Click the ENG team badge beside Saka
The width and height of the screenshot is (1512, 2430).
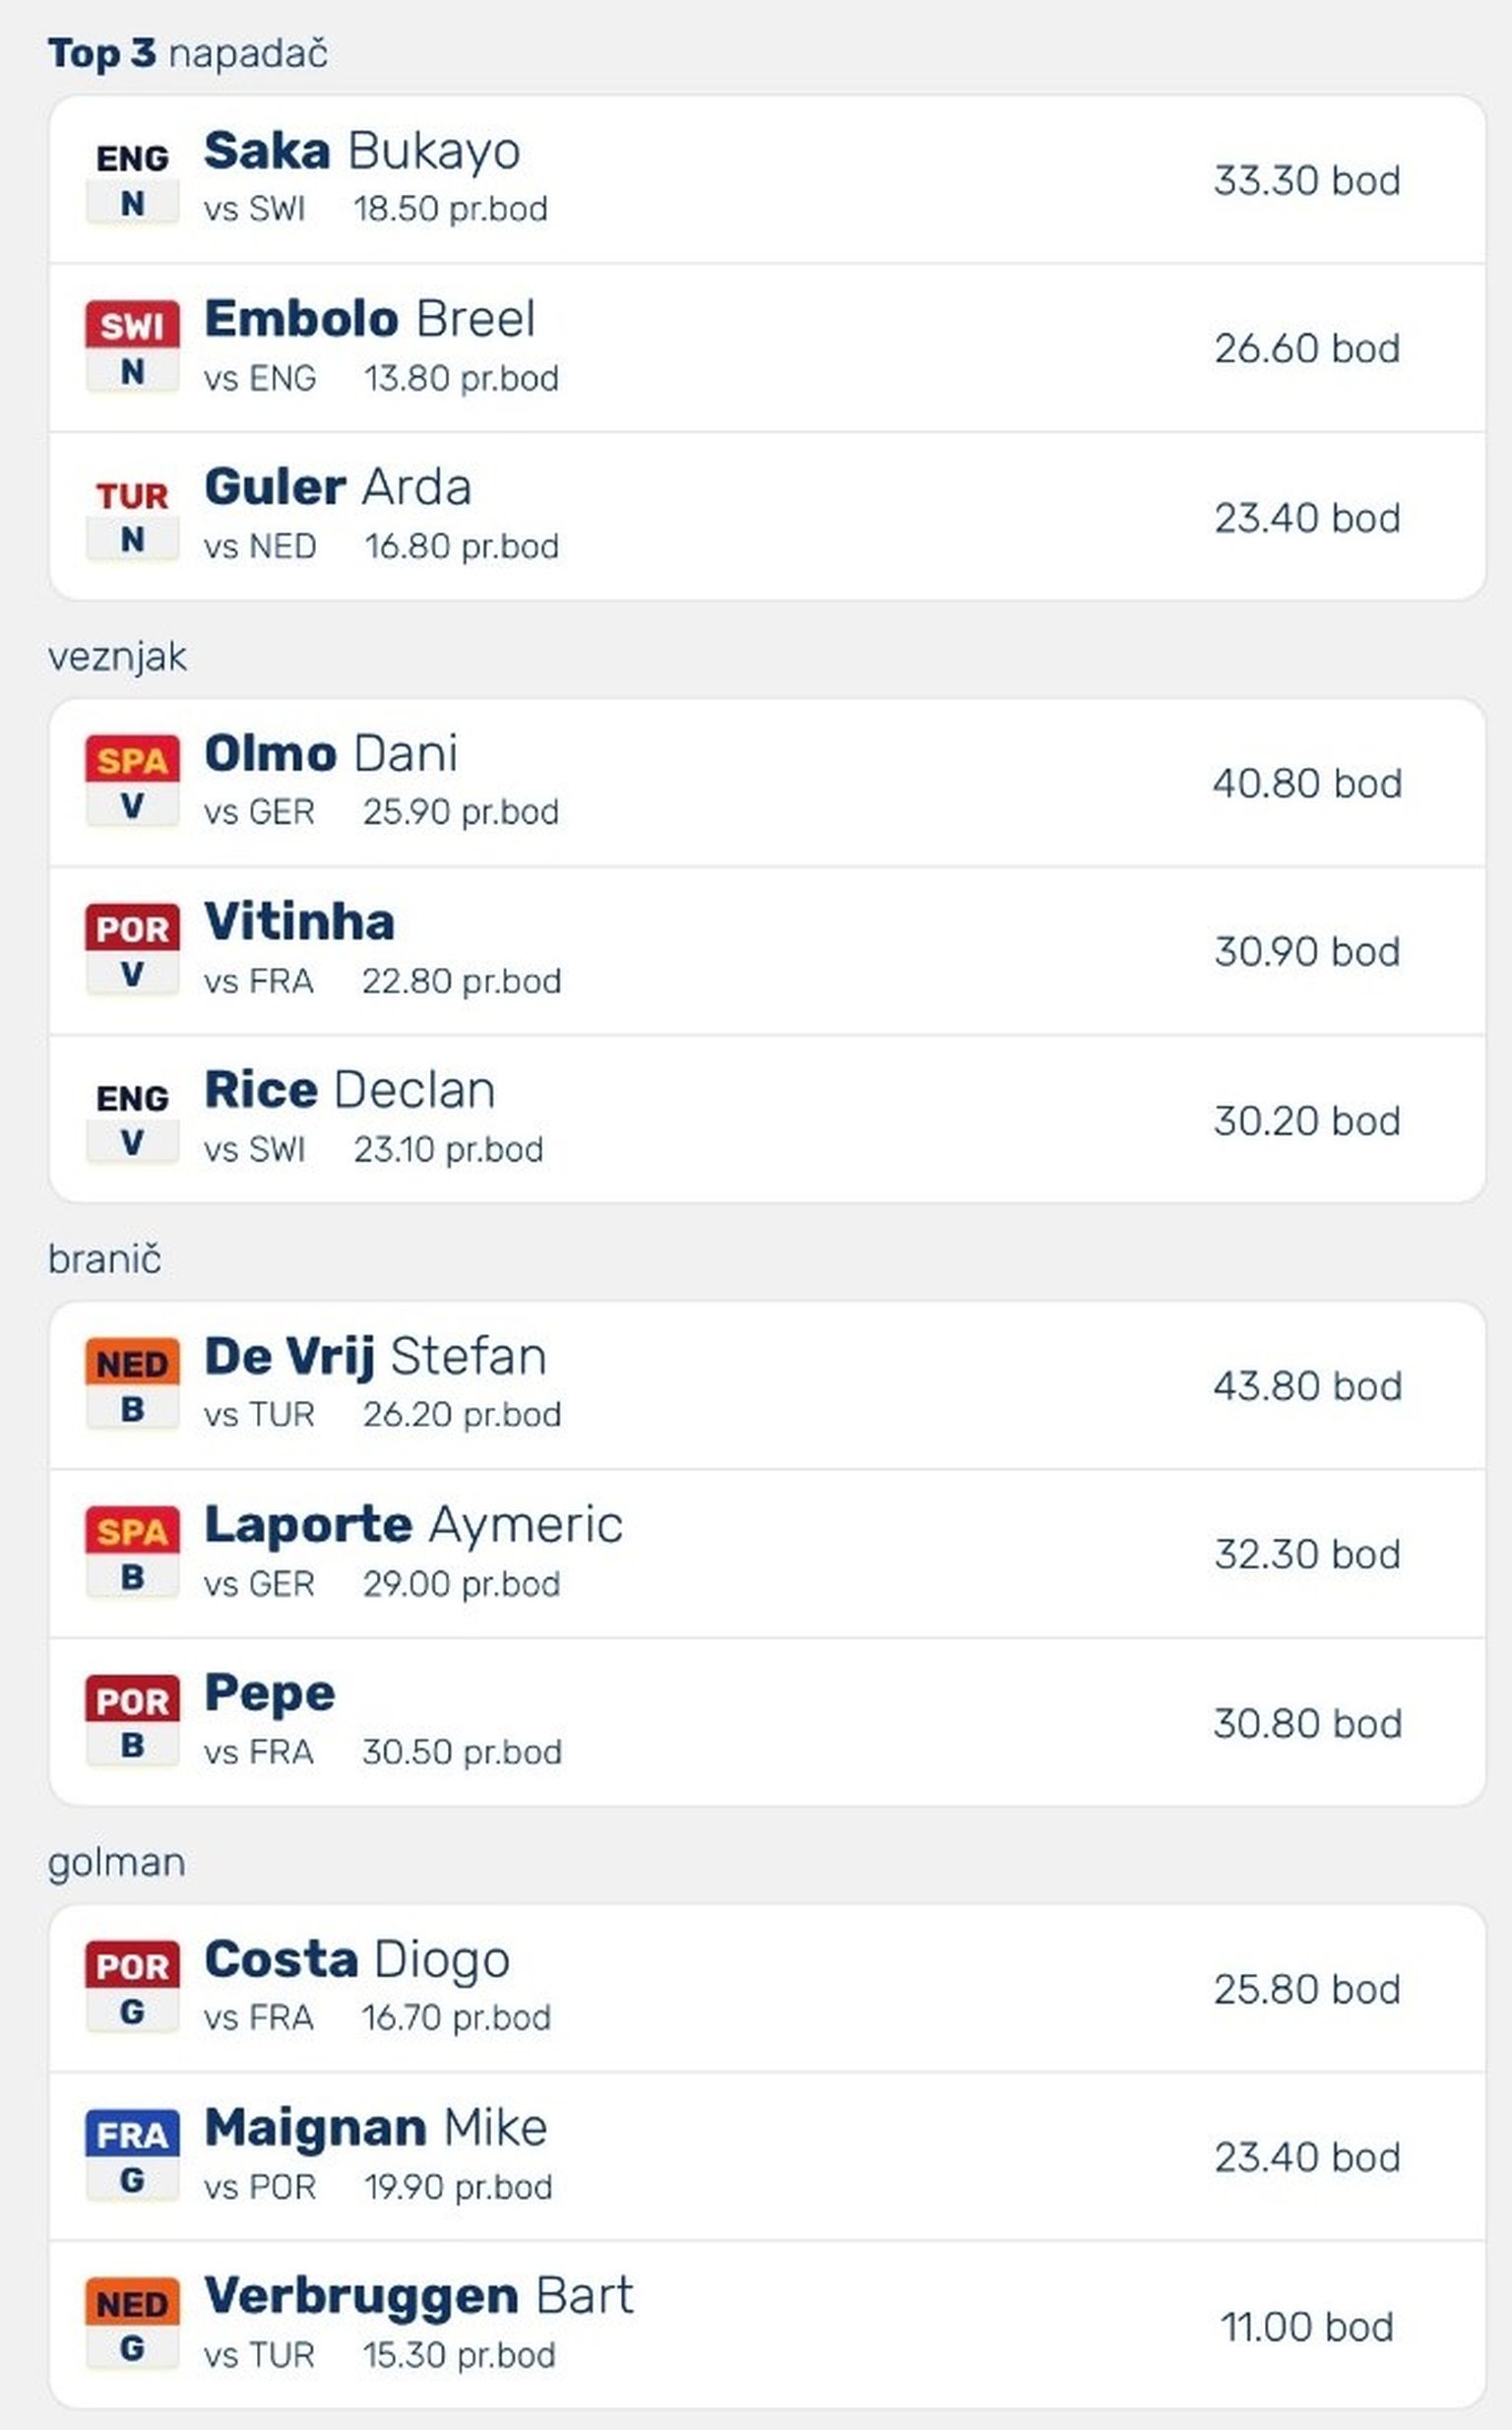pyautogui.click(x=132, y=159)
